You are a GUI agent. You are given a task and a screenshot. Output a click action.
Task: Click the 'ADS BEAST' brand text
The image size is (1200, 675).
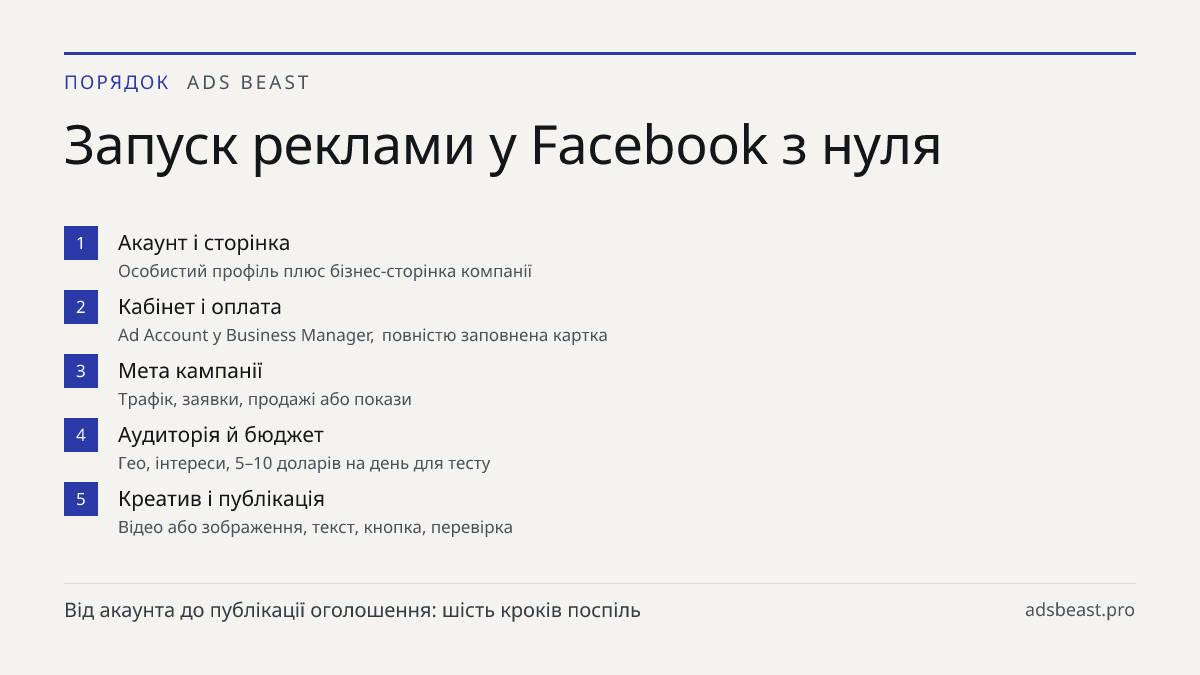tap(248, 83)
